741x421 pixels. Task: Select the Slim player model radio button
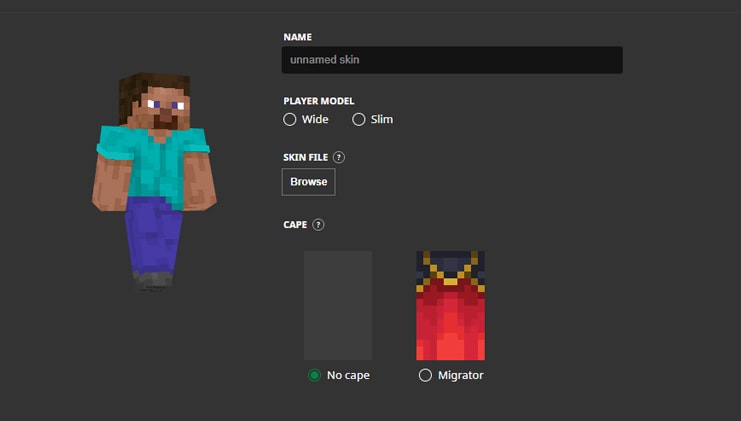point(359,119)
